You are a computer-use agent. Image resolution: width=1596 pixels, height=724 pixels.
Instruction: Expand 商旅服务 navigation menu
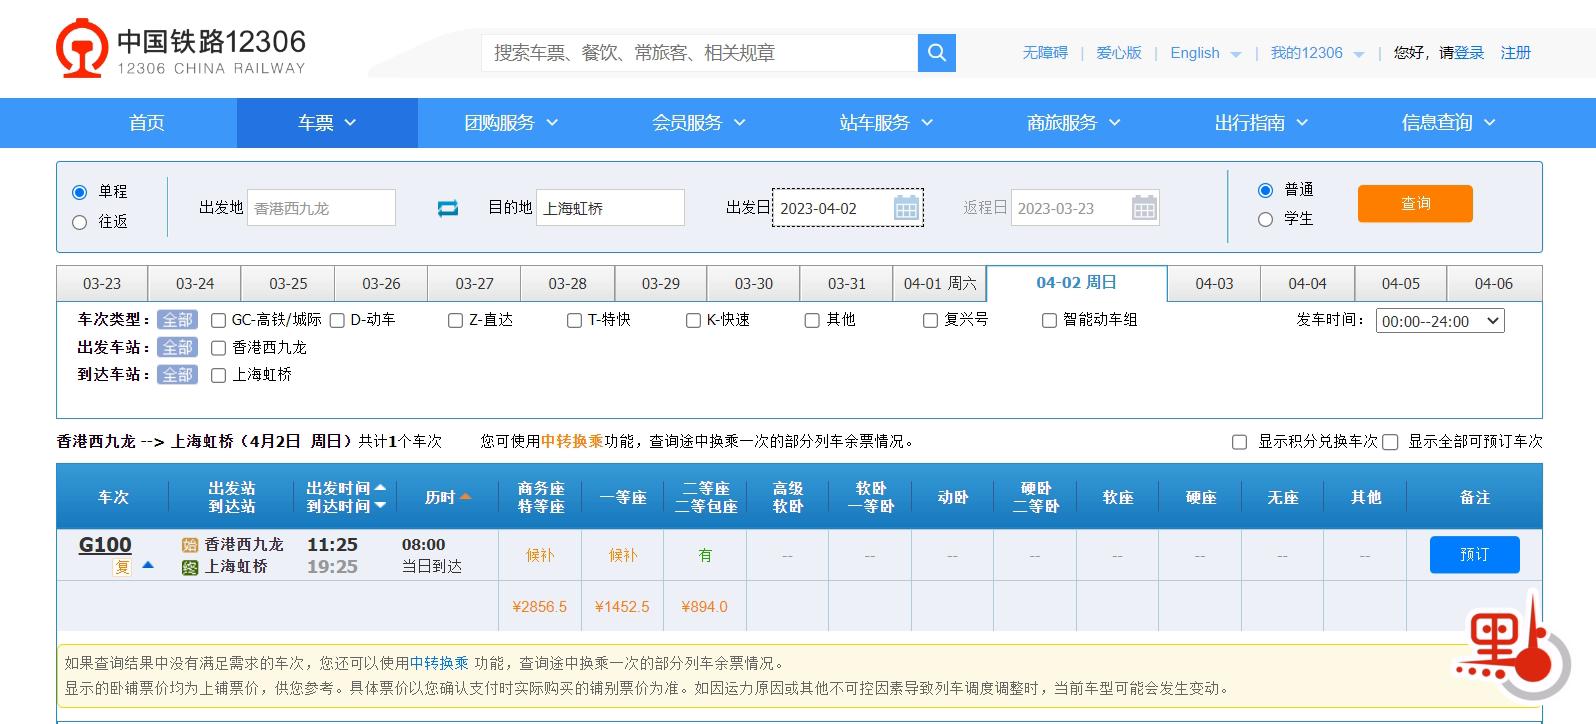coord(1074,123)
